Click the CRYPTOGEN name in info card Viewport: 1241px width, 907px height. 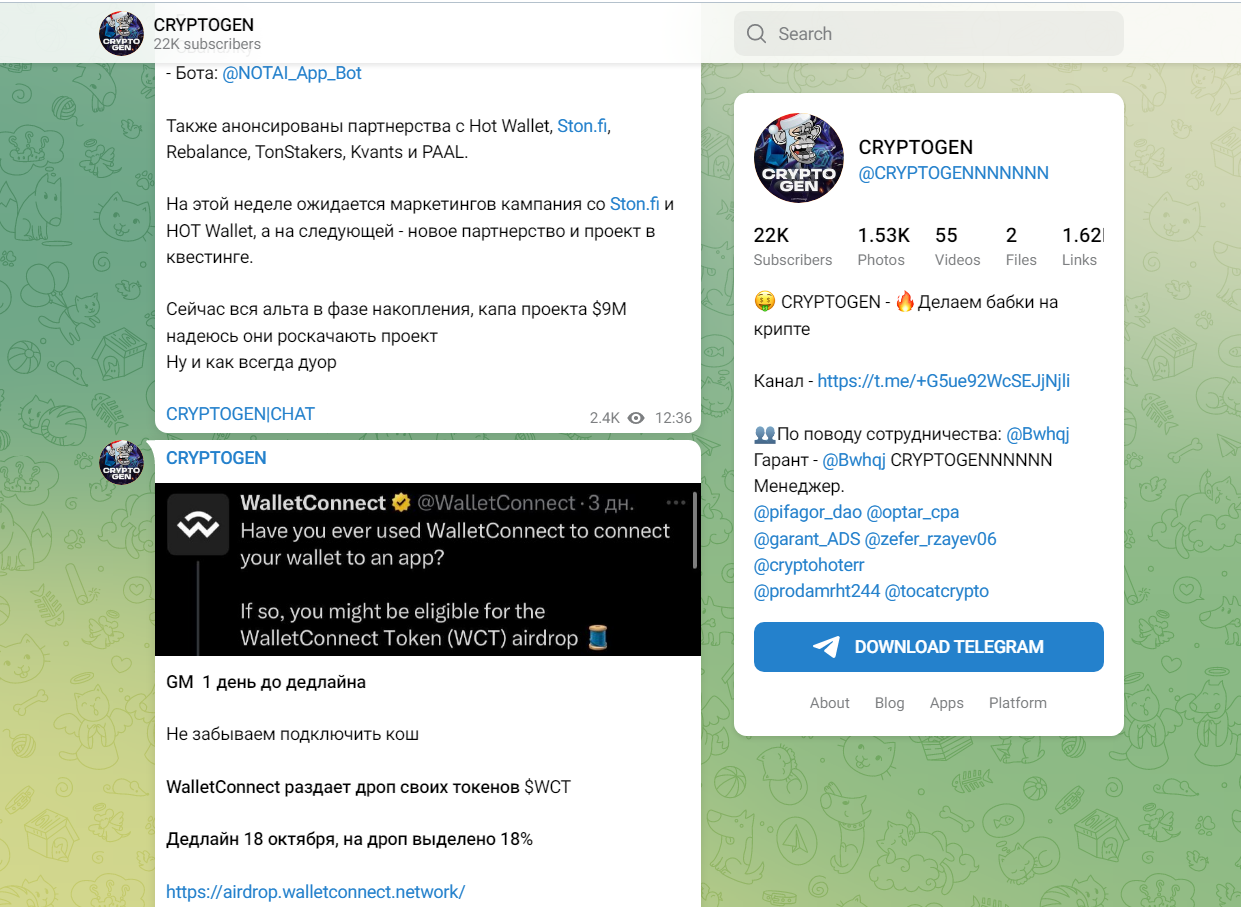[x=916, y=147]
